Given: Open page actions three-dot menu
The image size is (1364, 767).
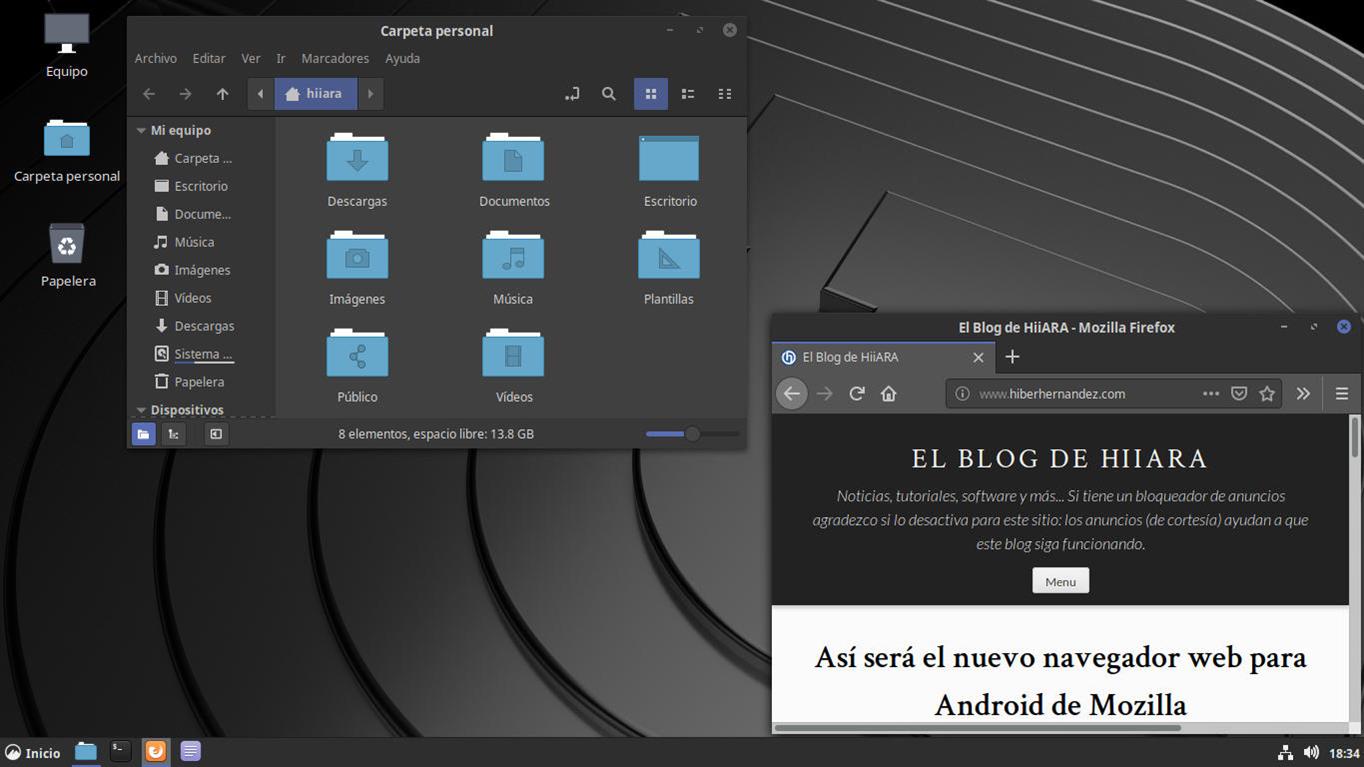Looking at the screenshot, I should click(1211, 394).
